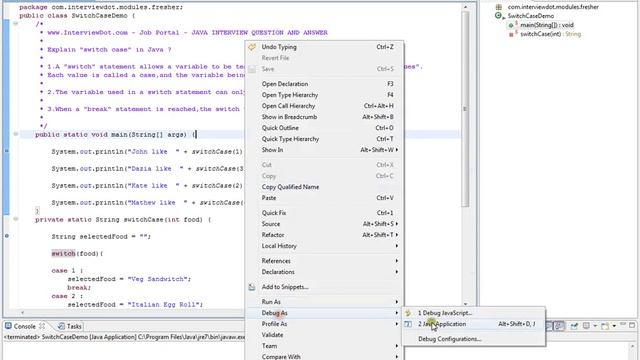Choose Undo Typing from context menu
This screenshot has width=640, height=360.
pos(324,47)
